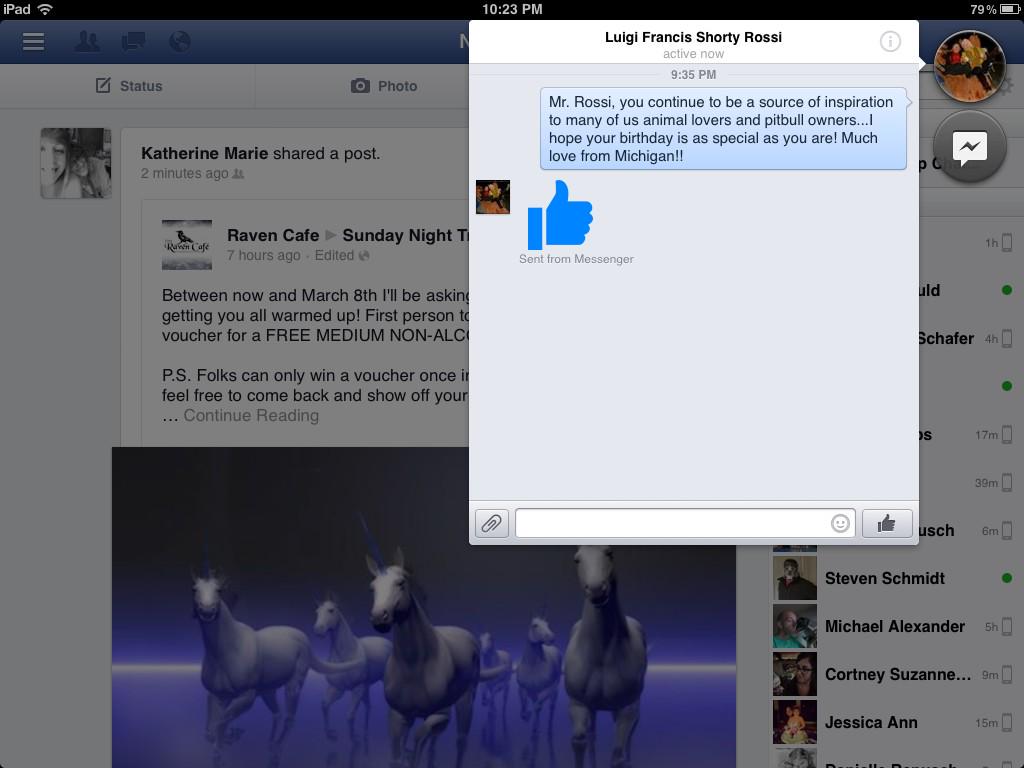The height and width of the screenshot is (768, 1024).
Task: Click the message text input field
Action: 685,523
